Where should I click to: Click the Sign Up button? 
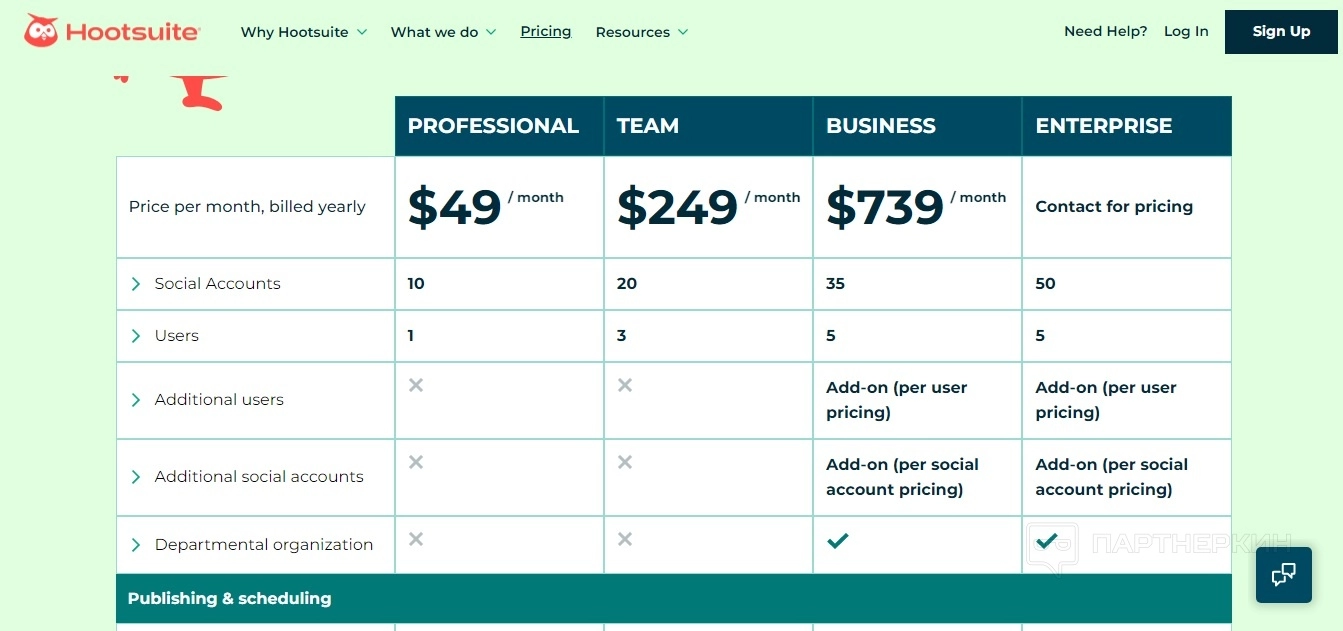pos(1281,32)
